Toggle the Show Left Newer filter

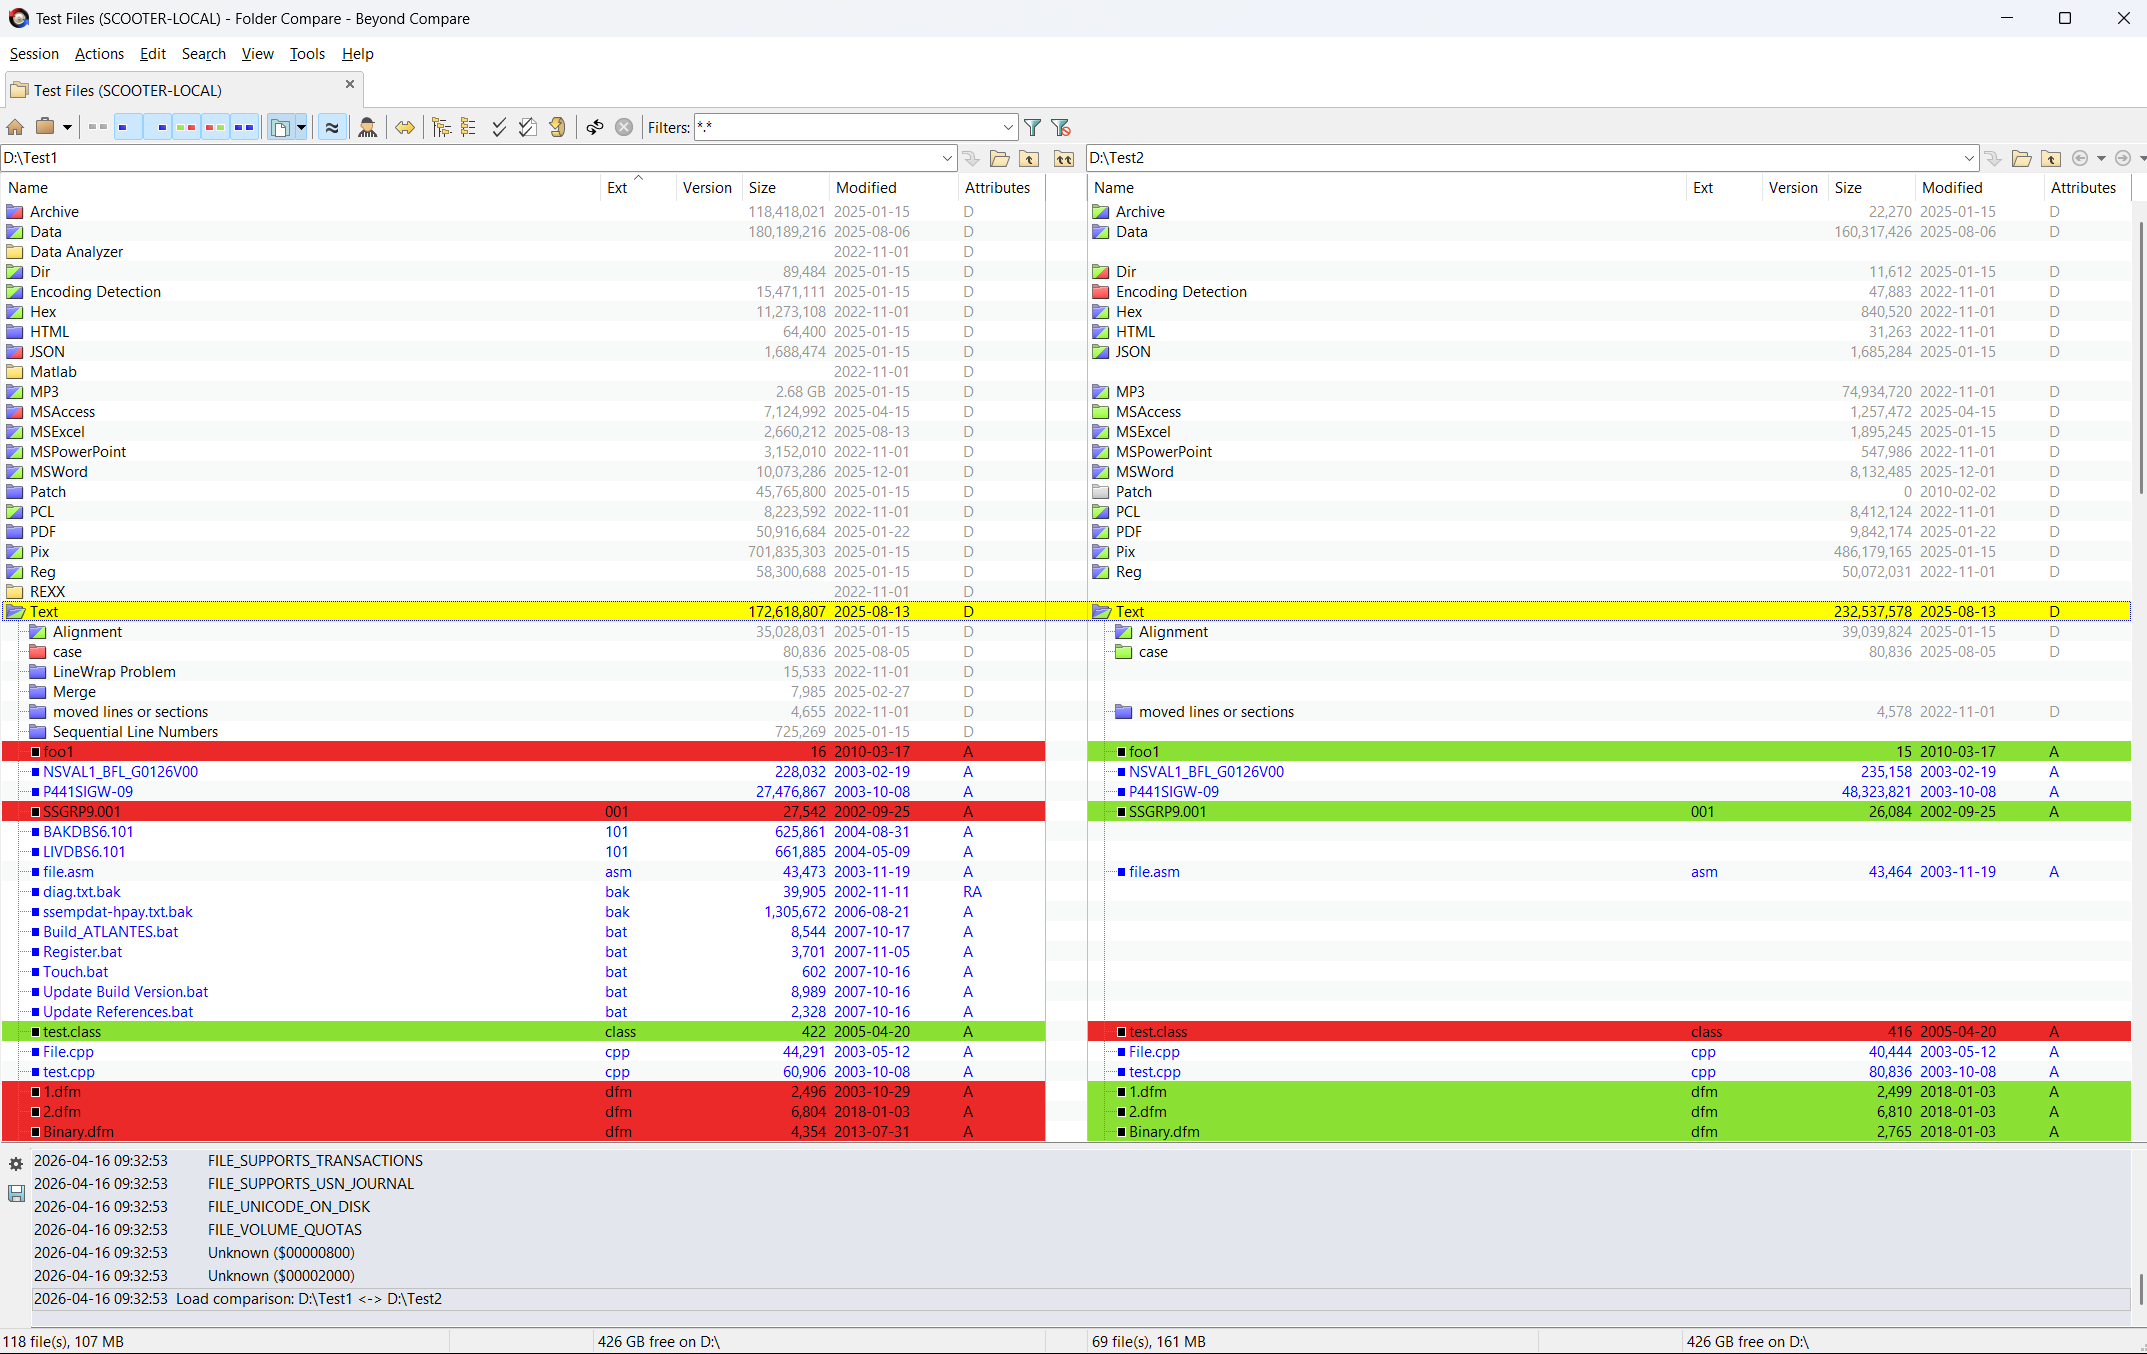(x=186, y=127)
